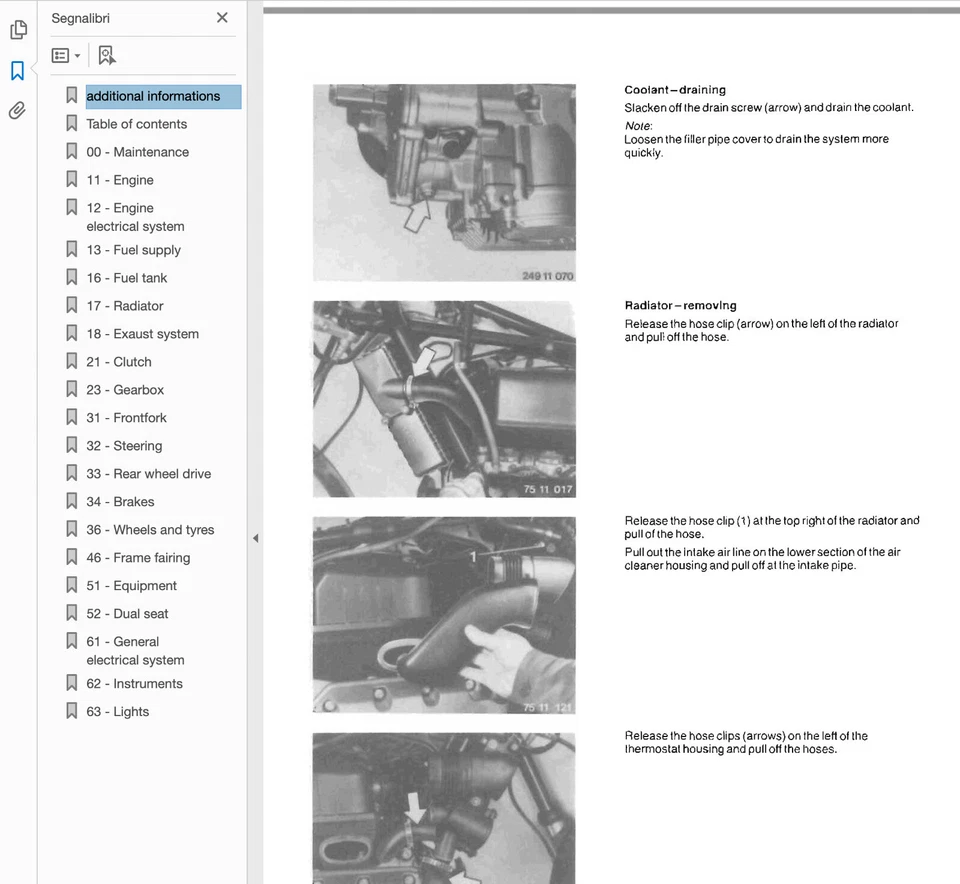Image resolution: width=960 pixels, height=884 pixels.
Task: Click the expand-current-bookmark icon
Action: point(106,55)
